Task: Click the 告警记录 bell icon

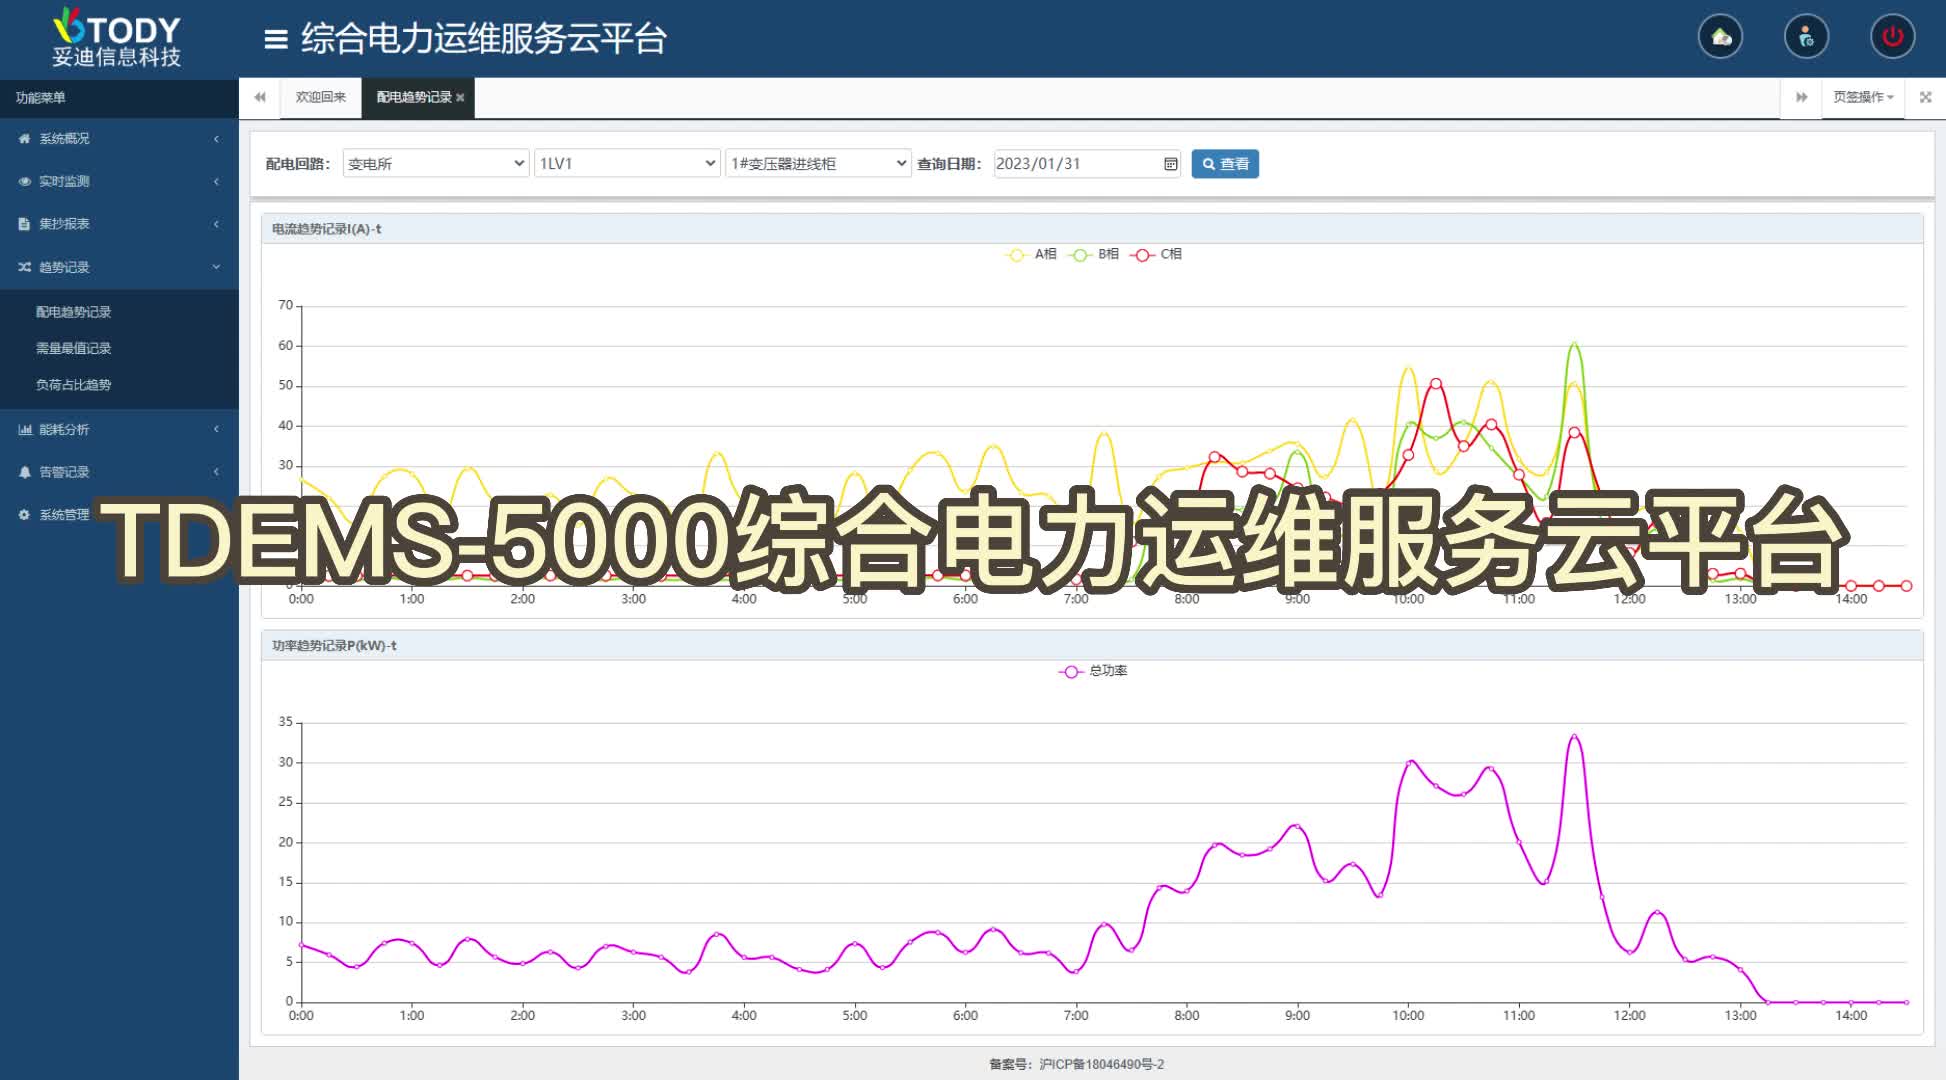Action: [24, 472]
